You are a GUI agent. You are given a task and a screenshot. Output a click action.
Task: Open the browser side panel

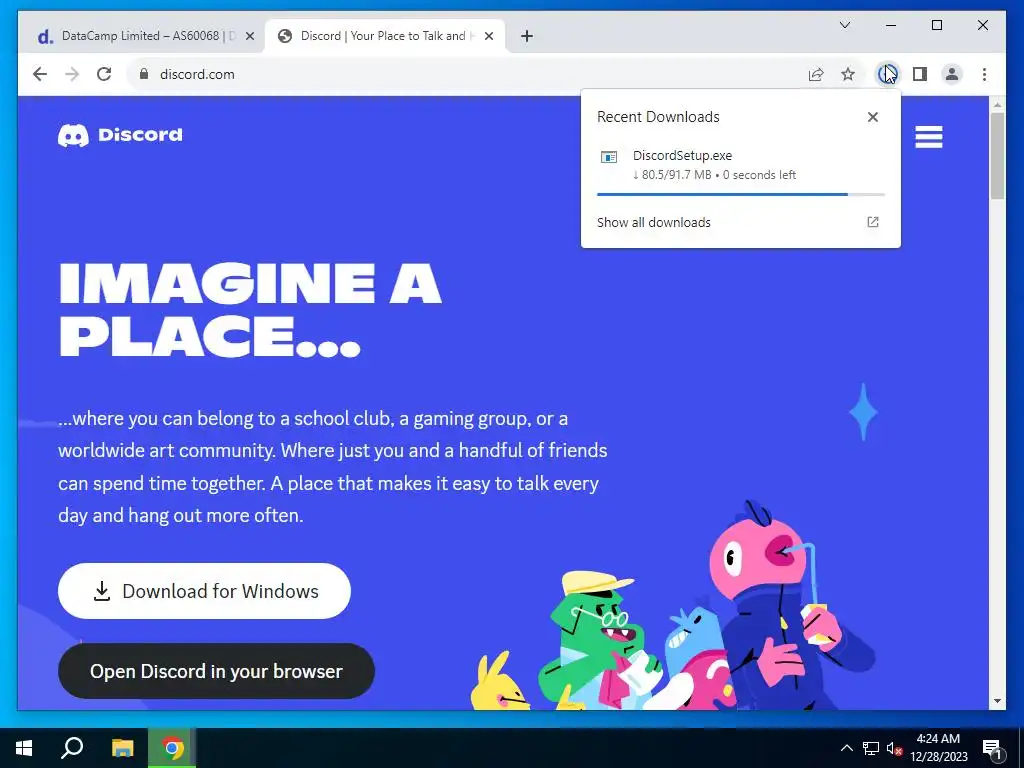tap(920, 74)
